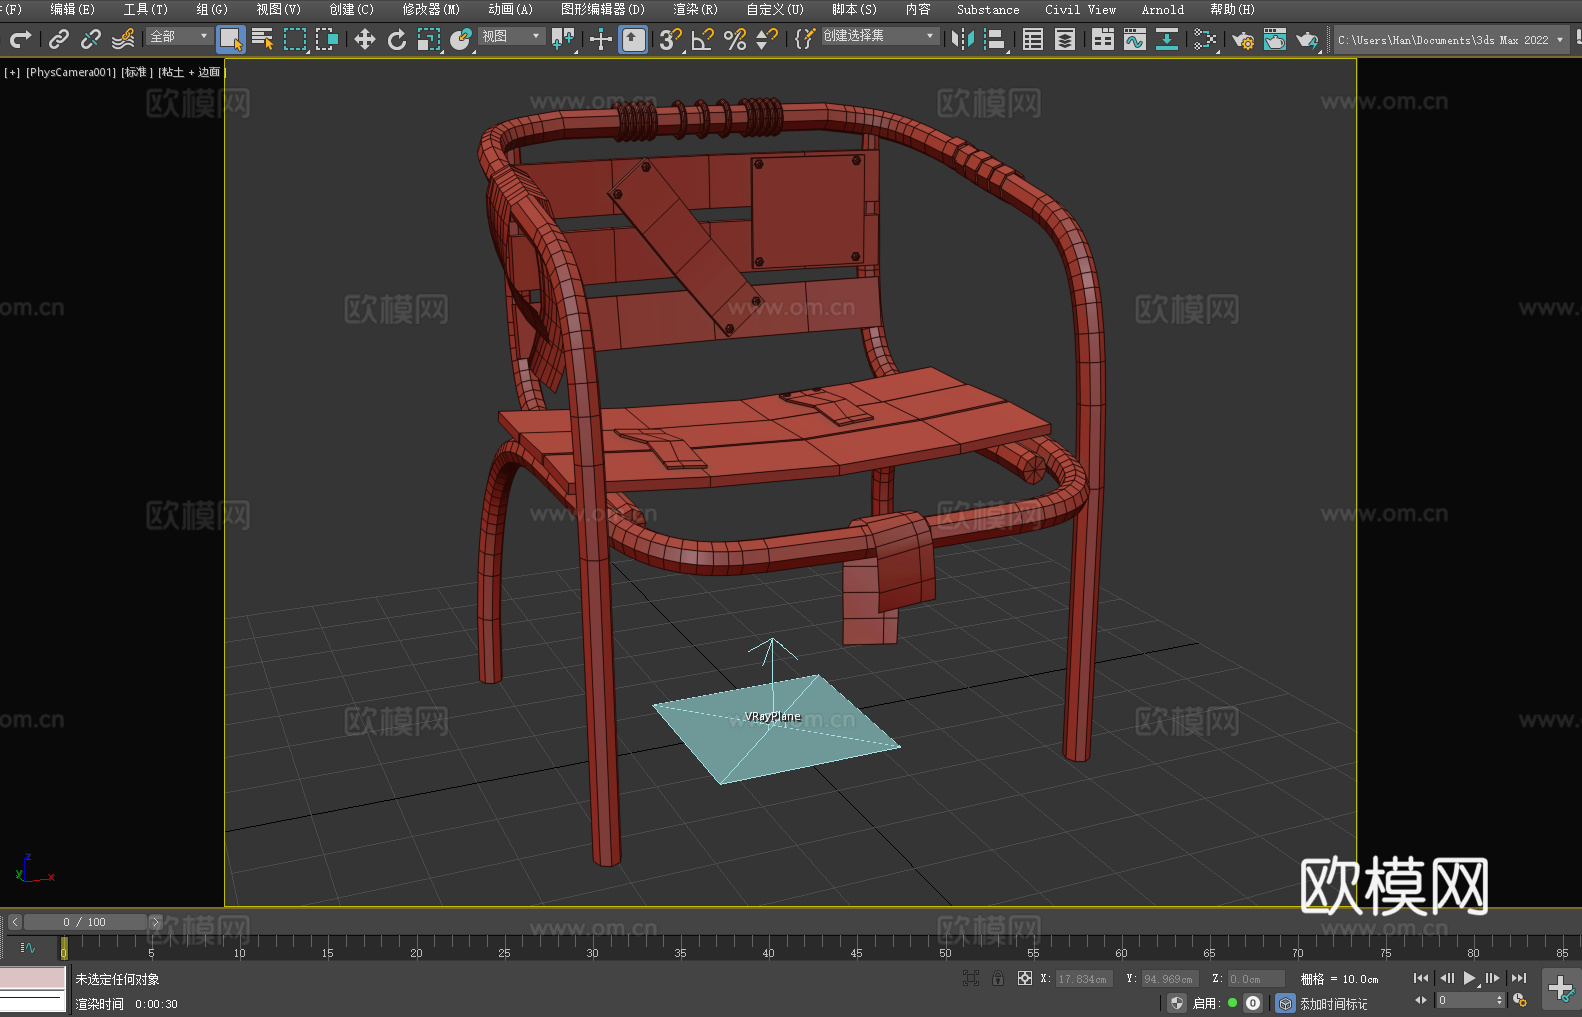1582x1017 pixels.
Task: Toggle Angle Snap
Action: (x=703, y=39)
